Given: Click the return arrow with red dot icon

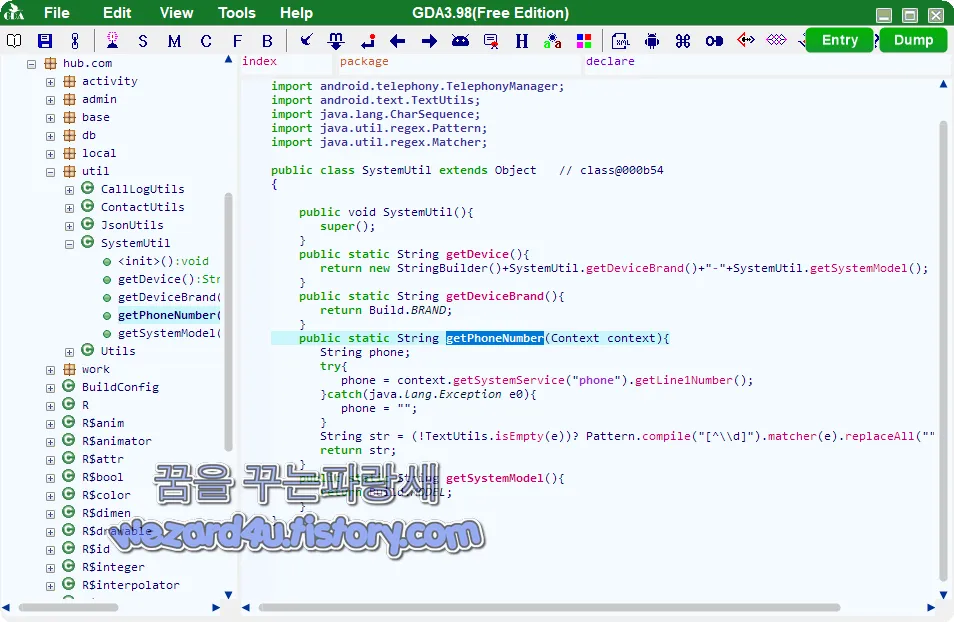Looking at the screenshot, I should (368, 41).
